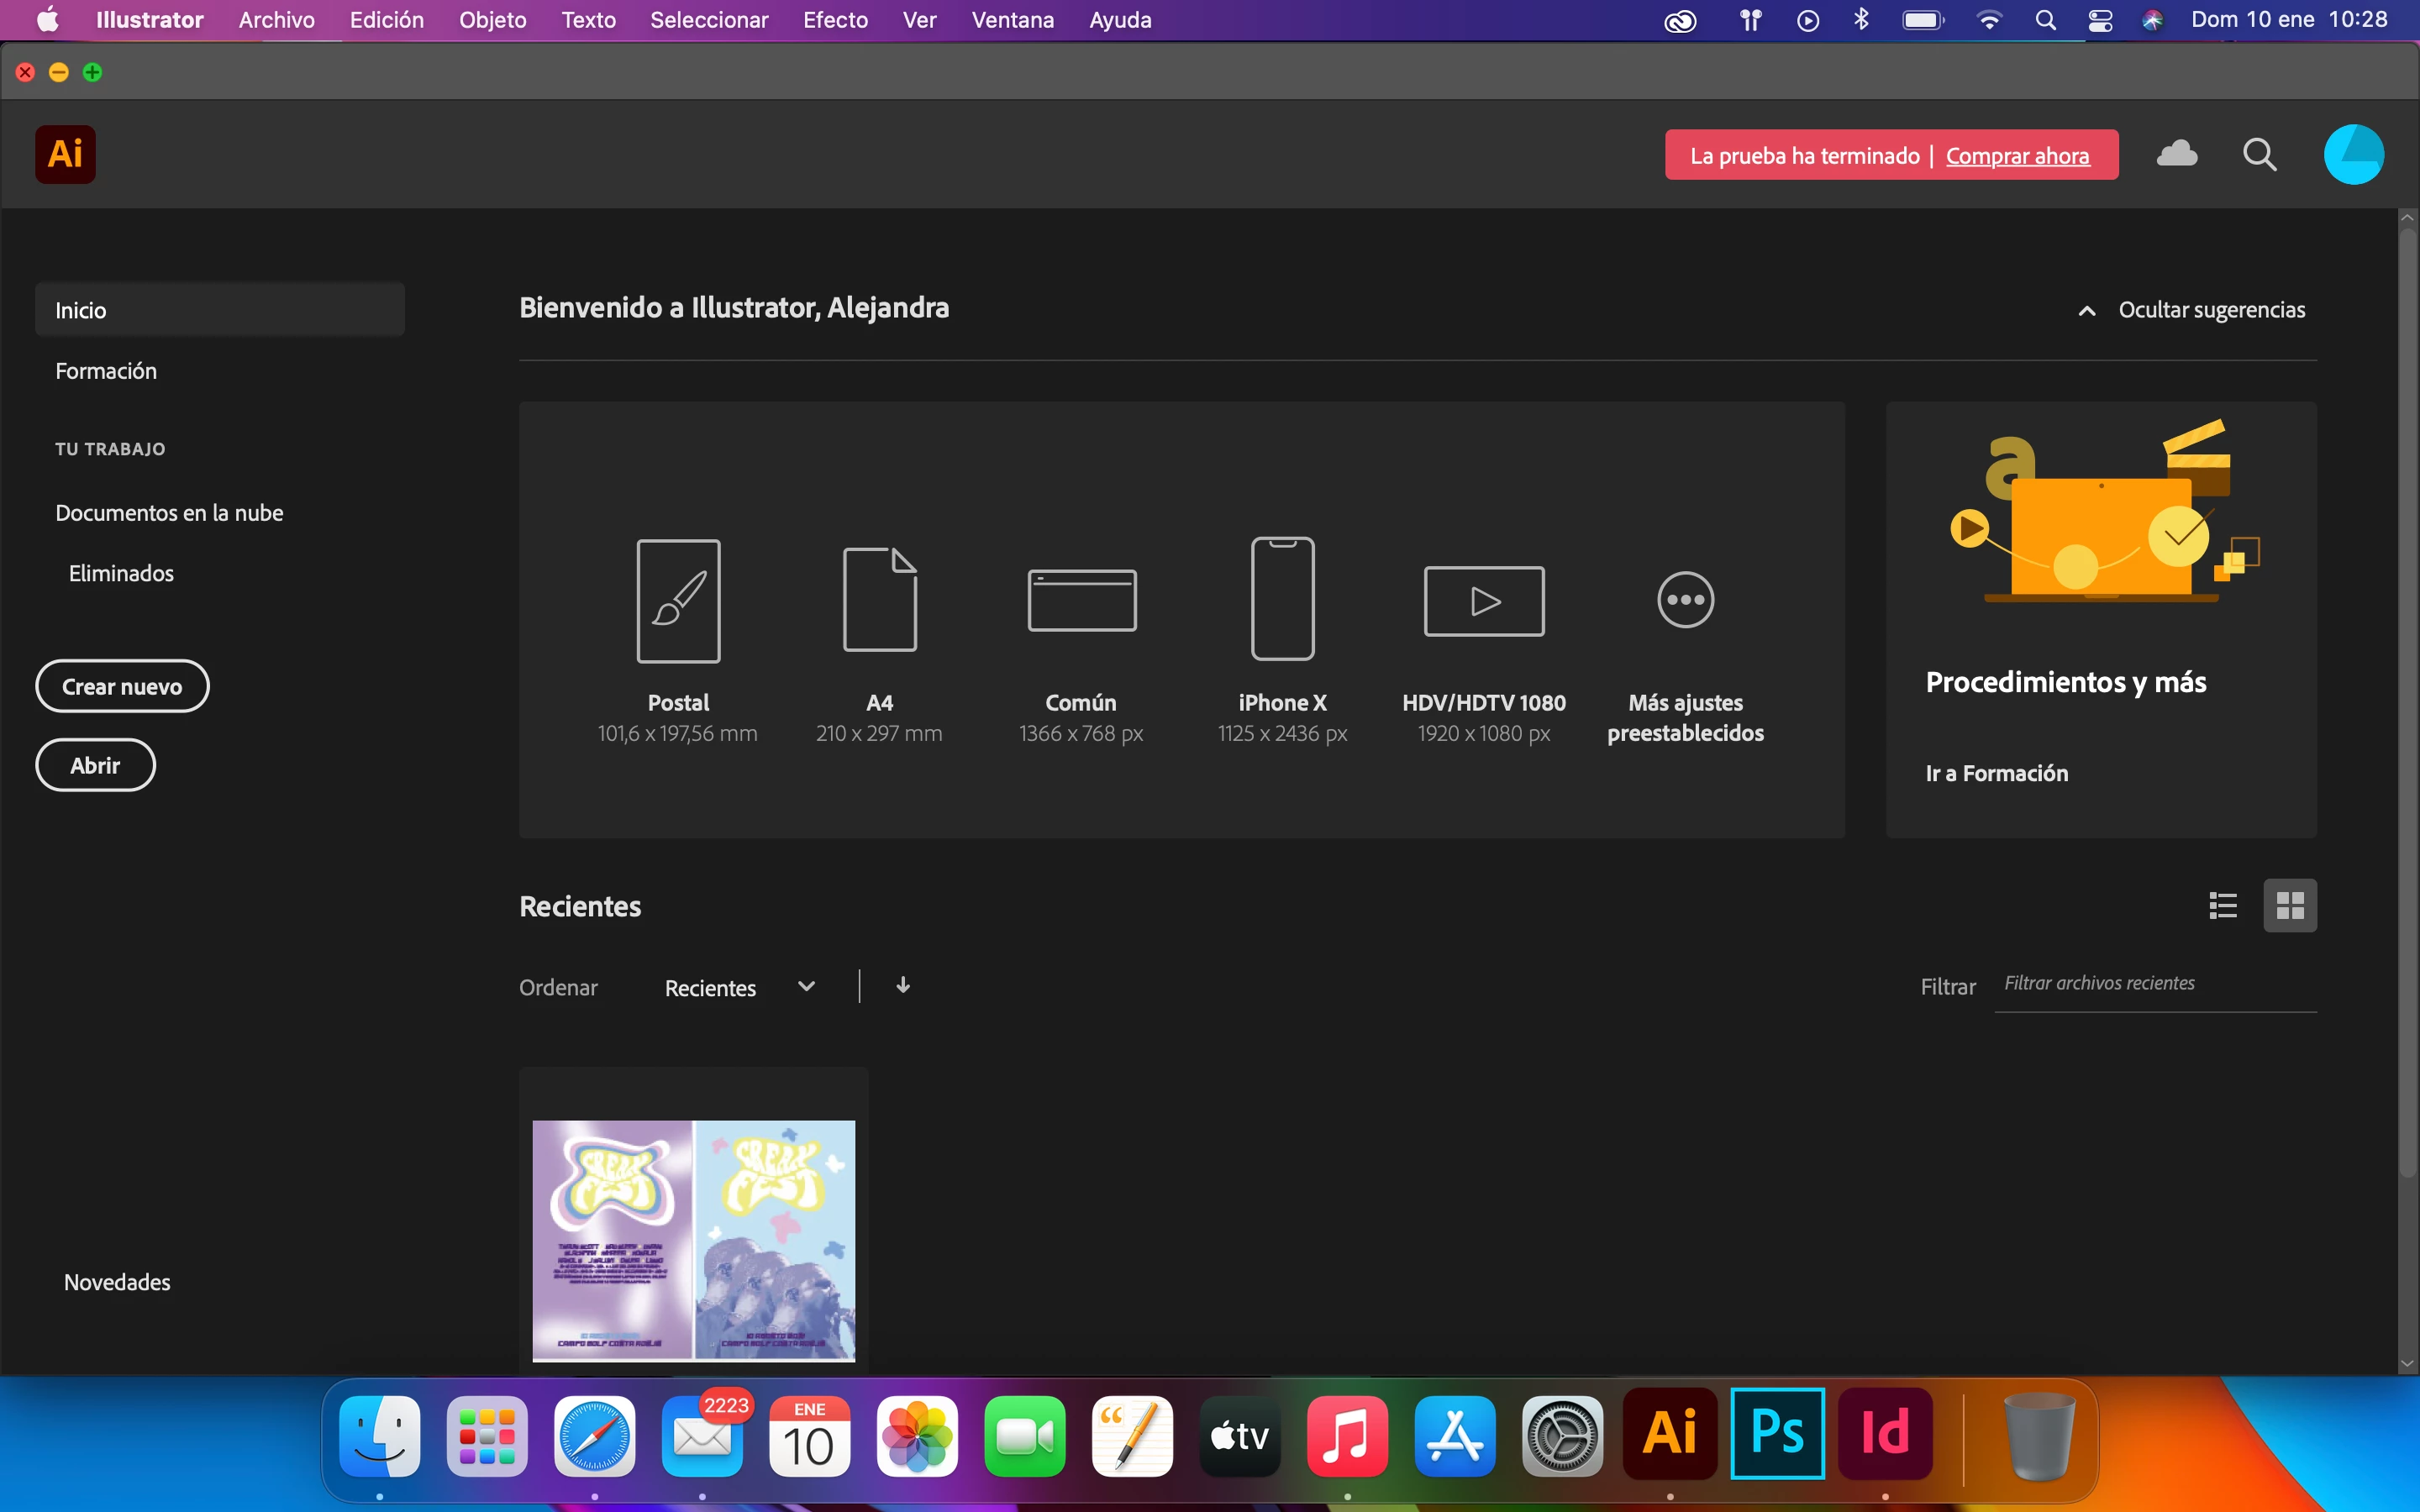
Task: Switch recent files to grid view
Action: (2289, 906)
